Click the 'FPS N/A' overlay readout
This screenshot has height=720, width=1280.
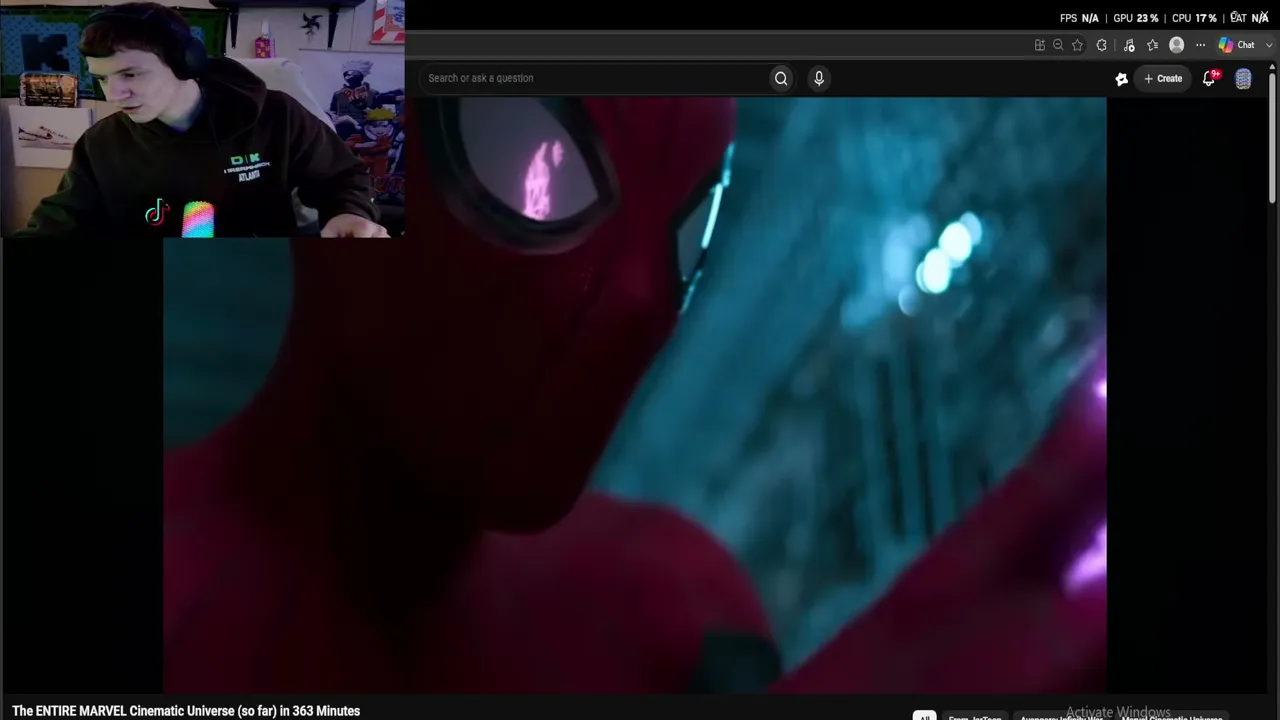click(1079, 18)
